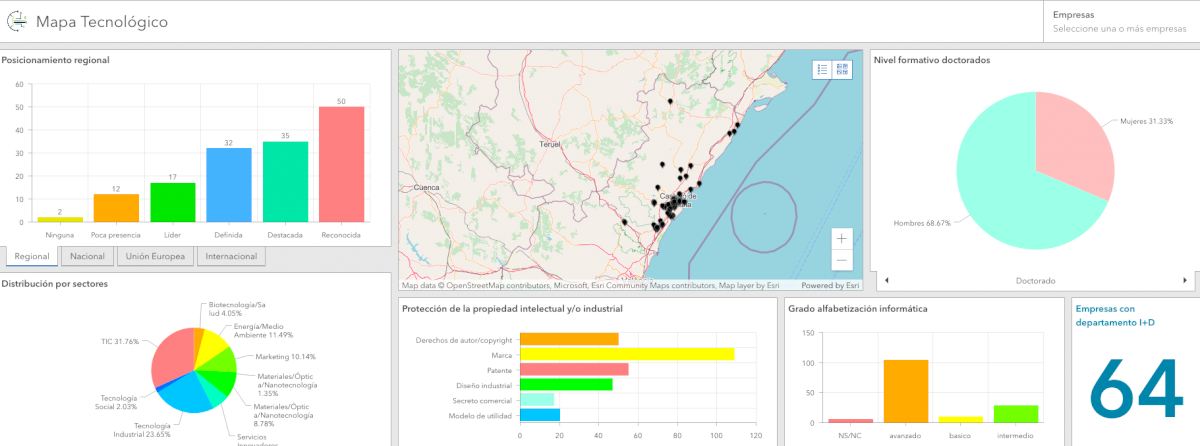
Task: Select the avanzado bar in informática chart
Action: 906,391
